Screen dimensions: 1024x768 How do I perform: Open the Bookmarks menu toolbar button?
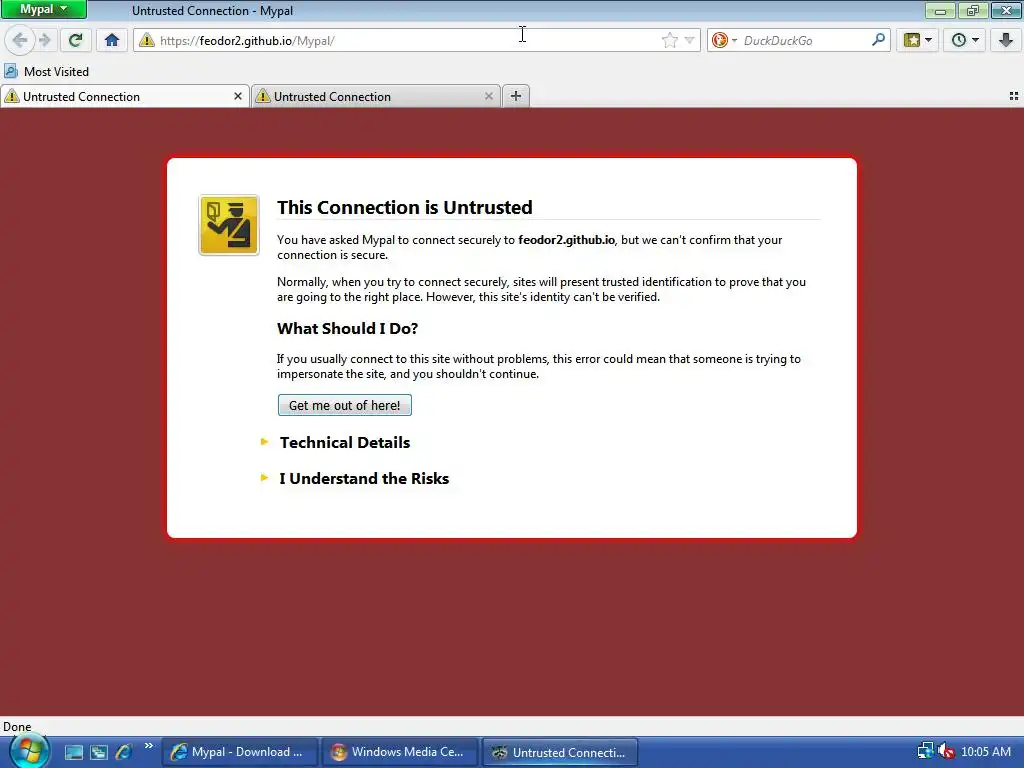click(x=918, y=40)
